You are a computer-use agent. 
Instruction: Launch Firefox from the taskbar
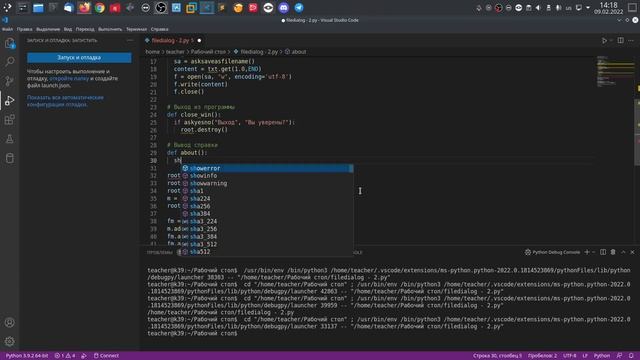84,8
